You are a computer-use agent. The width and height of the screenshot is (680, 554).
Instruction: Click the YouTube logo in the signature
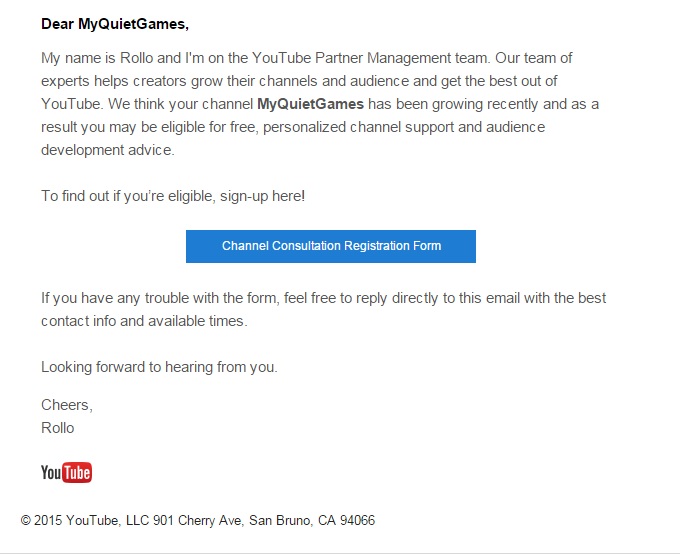click(x=66, y=472)
